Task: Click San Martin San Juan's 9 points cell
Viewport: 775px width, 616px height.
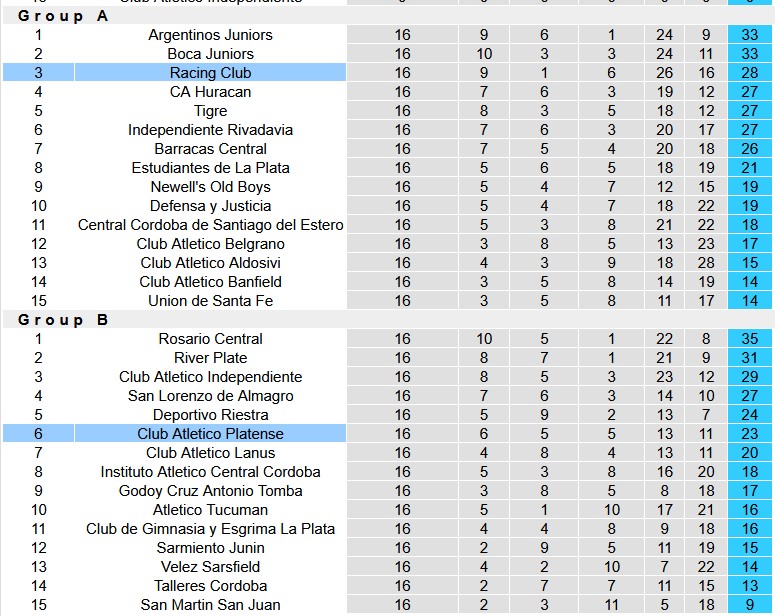Action: point(749,605)
